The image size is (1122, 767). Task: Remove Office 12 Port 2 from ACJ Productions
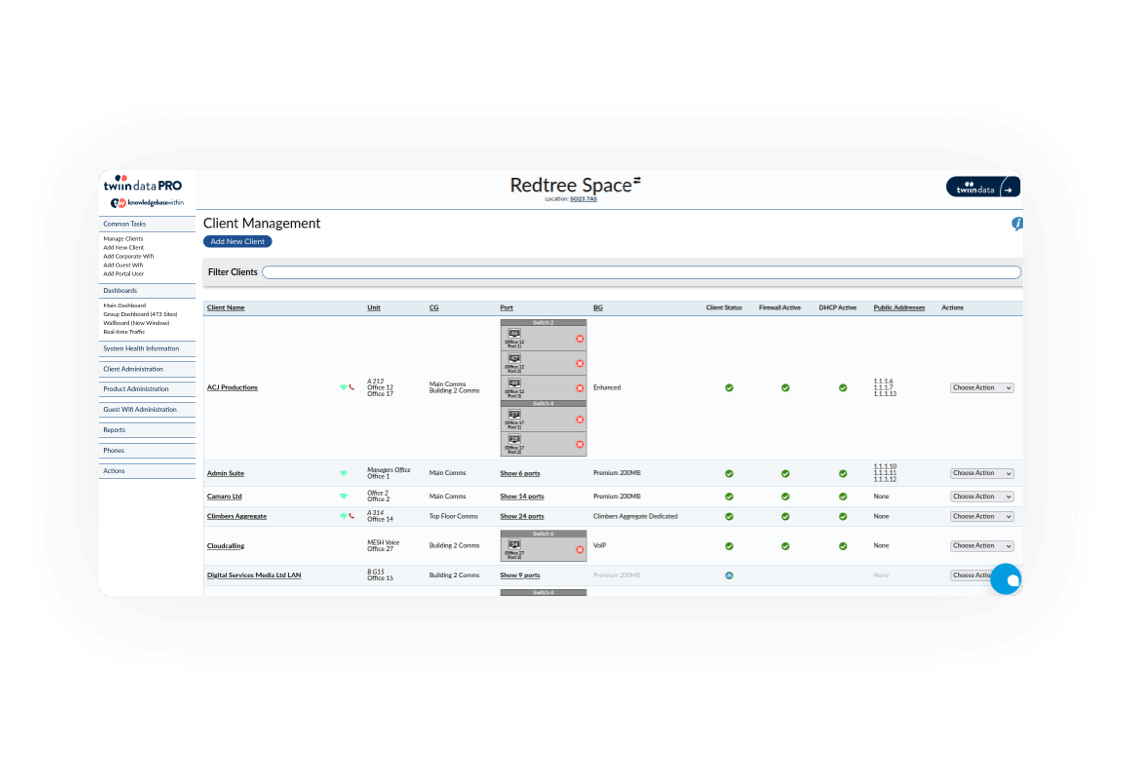click(x=580, y=363)
